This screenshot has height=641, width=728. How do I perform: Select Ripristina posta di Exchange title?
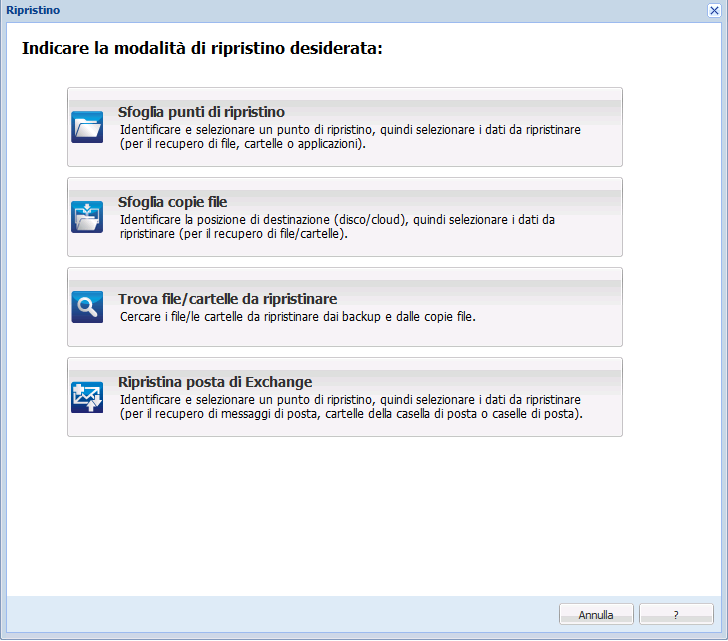(215, 382)
